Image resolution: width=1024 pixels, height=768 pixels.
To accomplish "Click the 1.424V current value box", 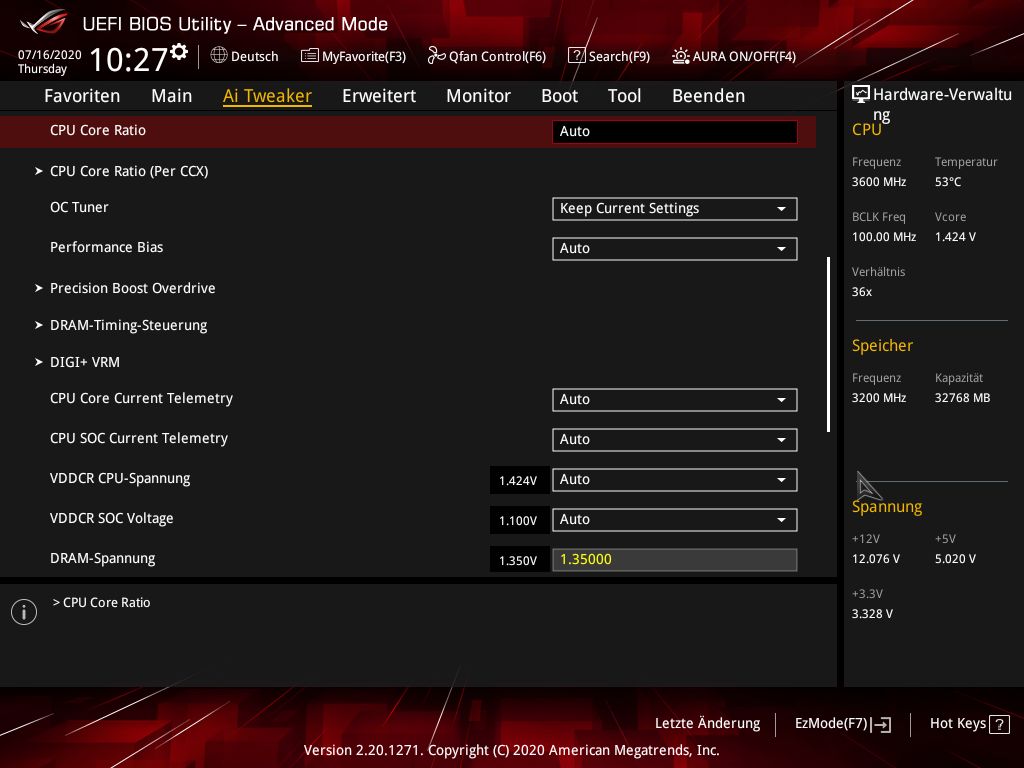I will tap(519, 481).
